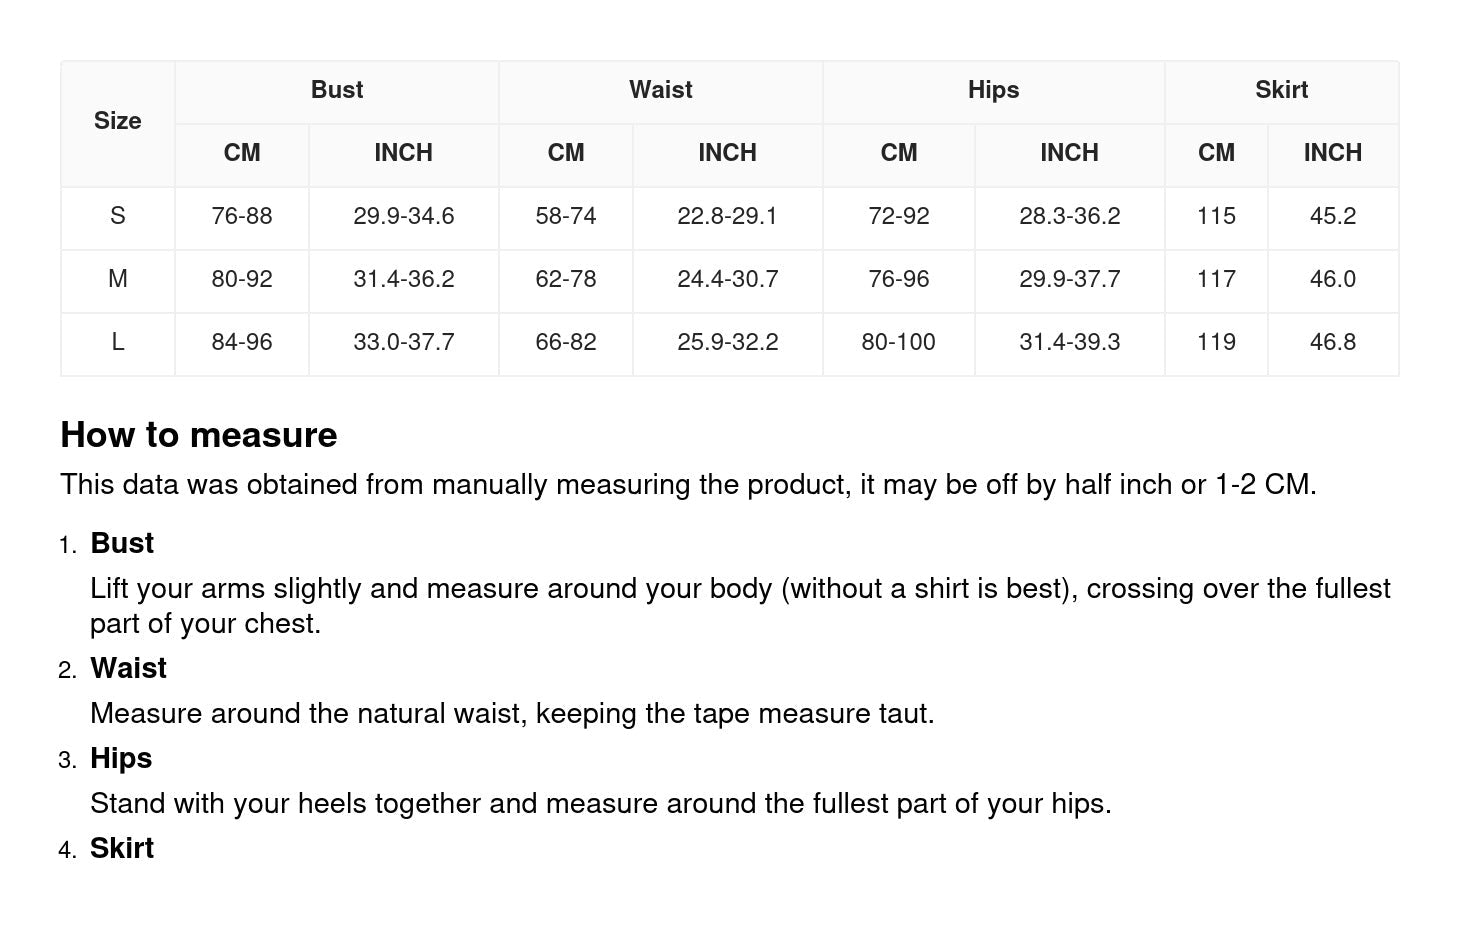Select the Skirt table column header

pos(1281,90)
